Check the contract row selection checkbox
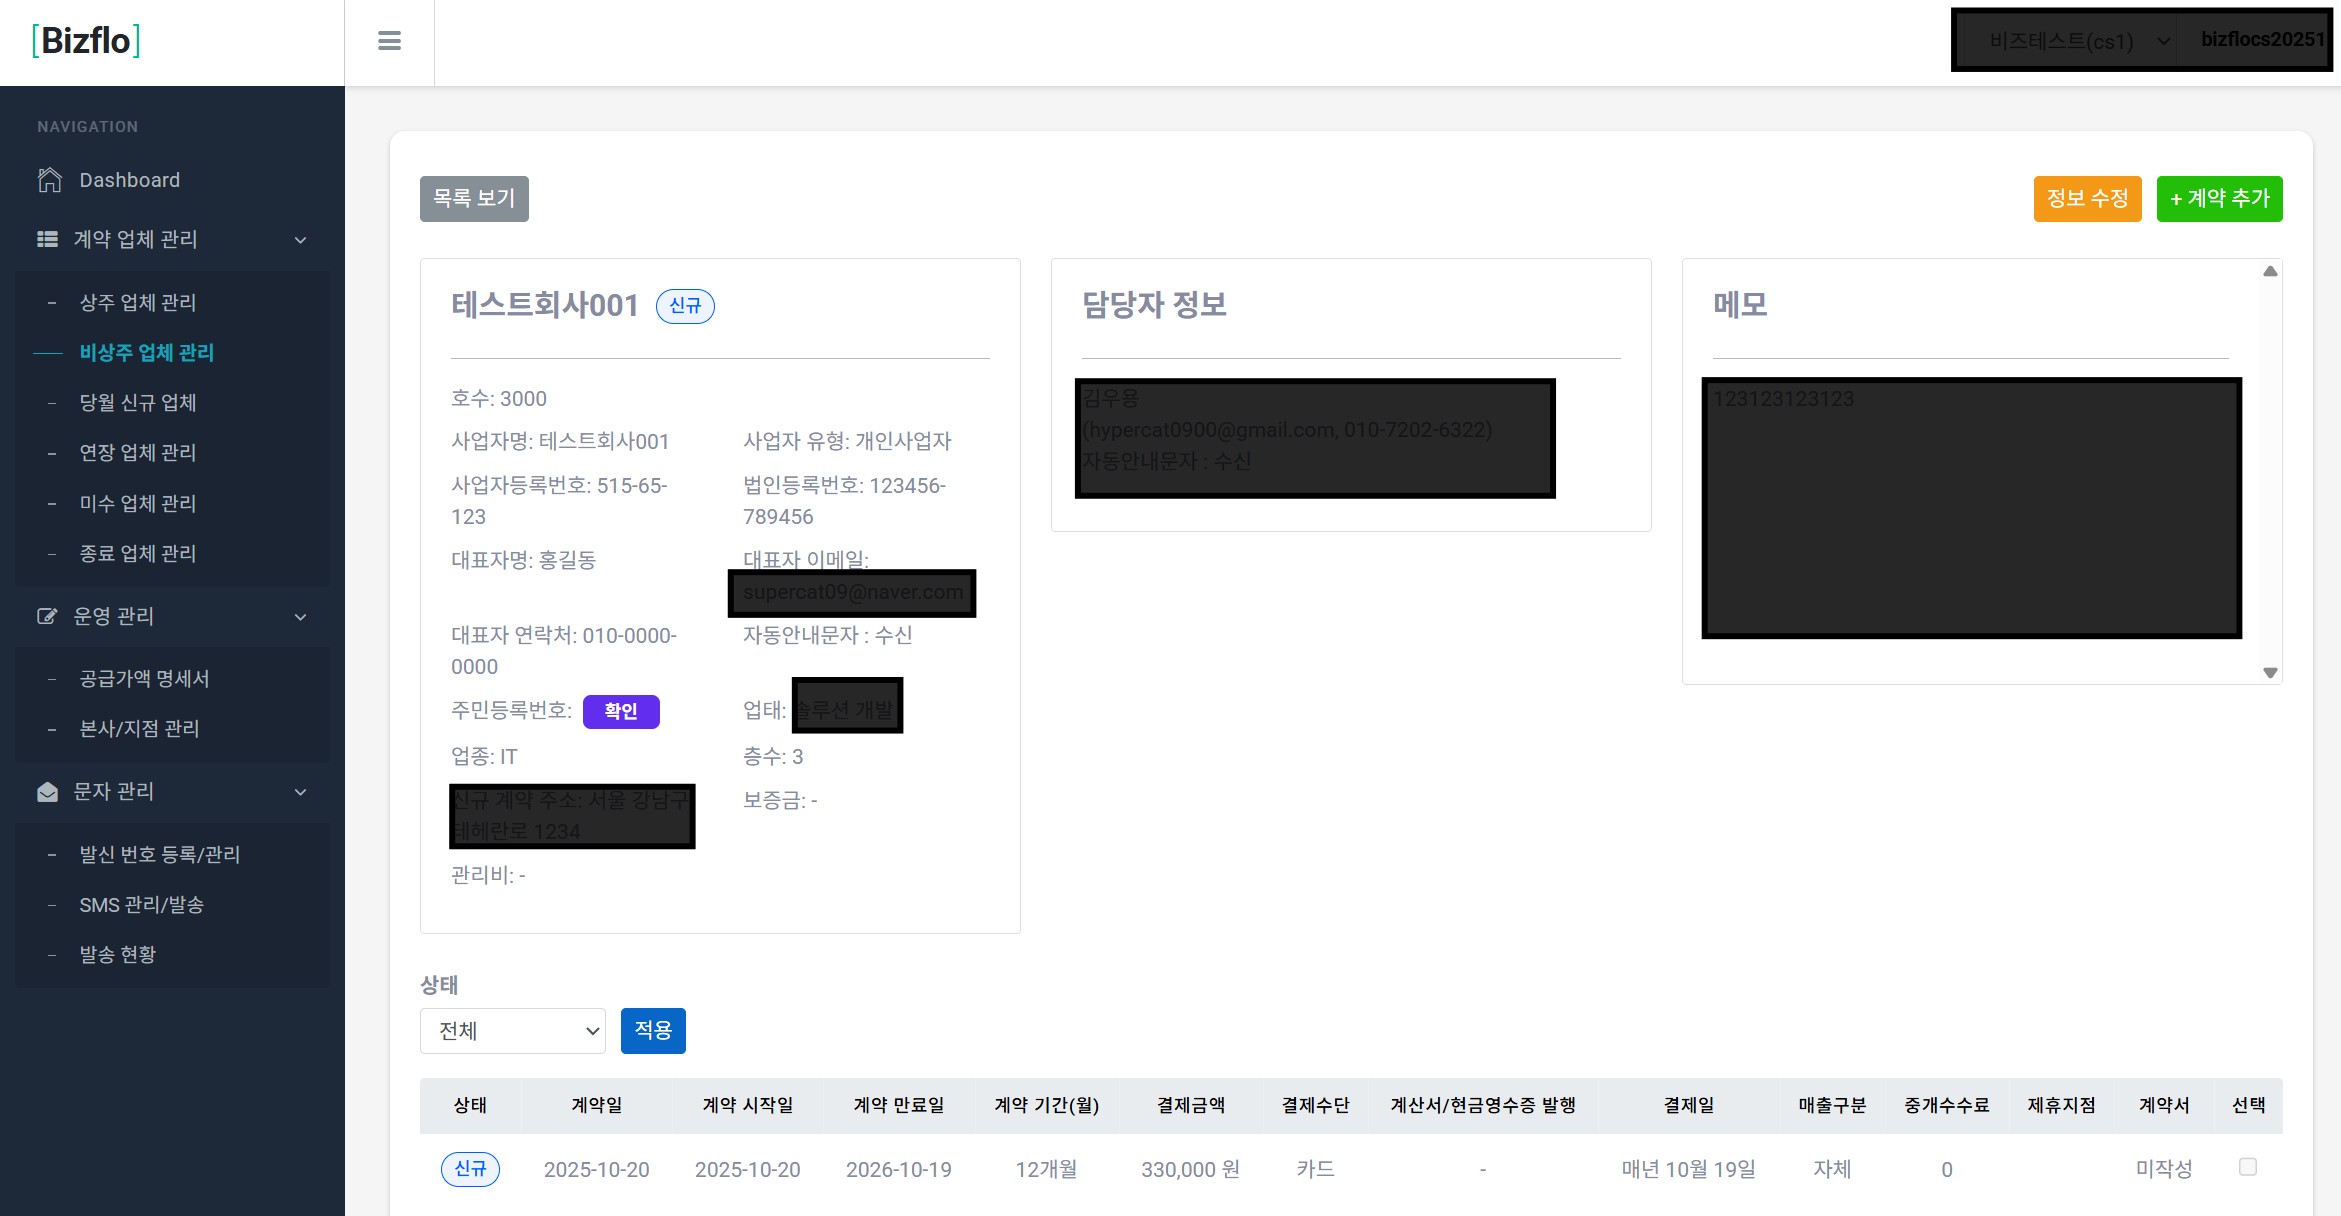The width and height of the screenshot is (2341, 1216). pos(2247,1167)
